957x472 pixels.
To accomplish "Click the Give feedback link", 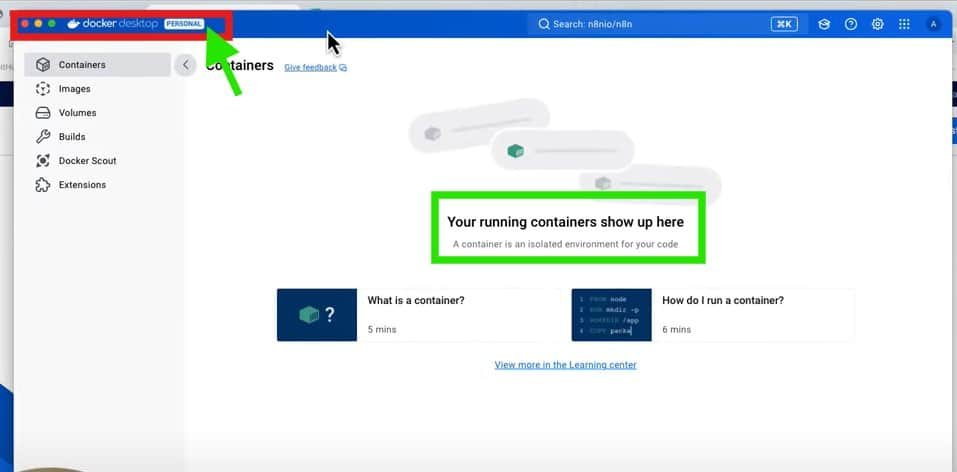I will click(x=311, y=67).
